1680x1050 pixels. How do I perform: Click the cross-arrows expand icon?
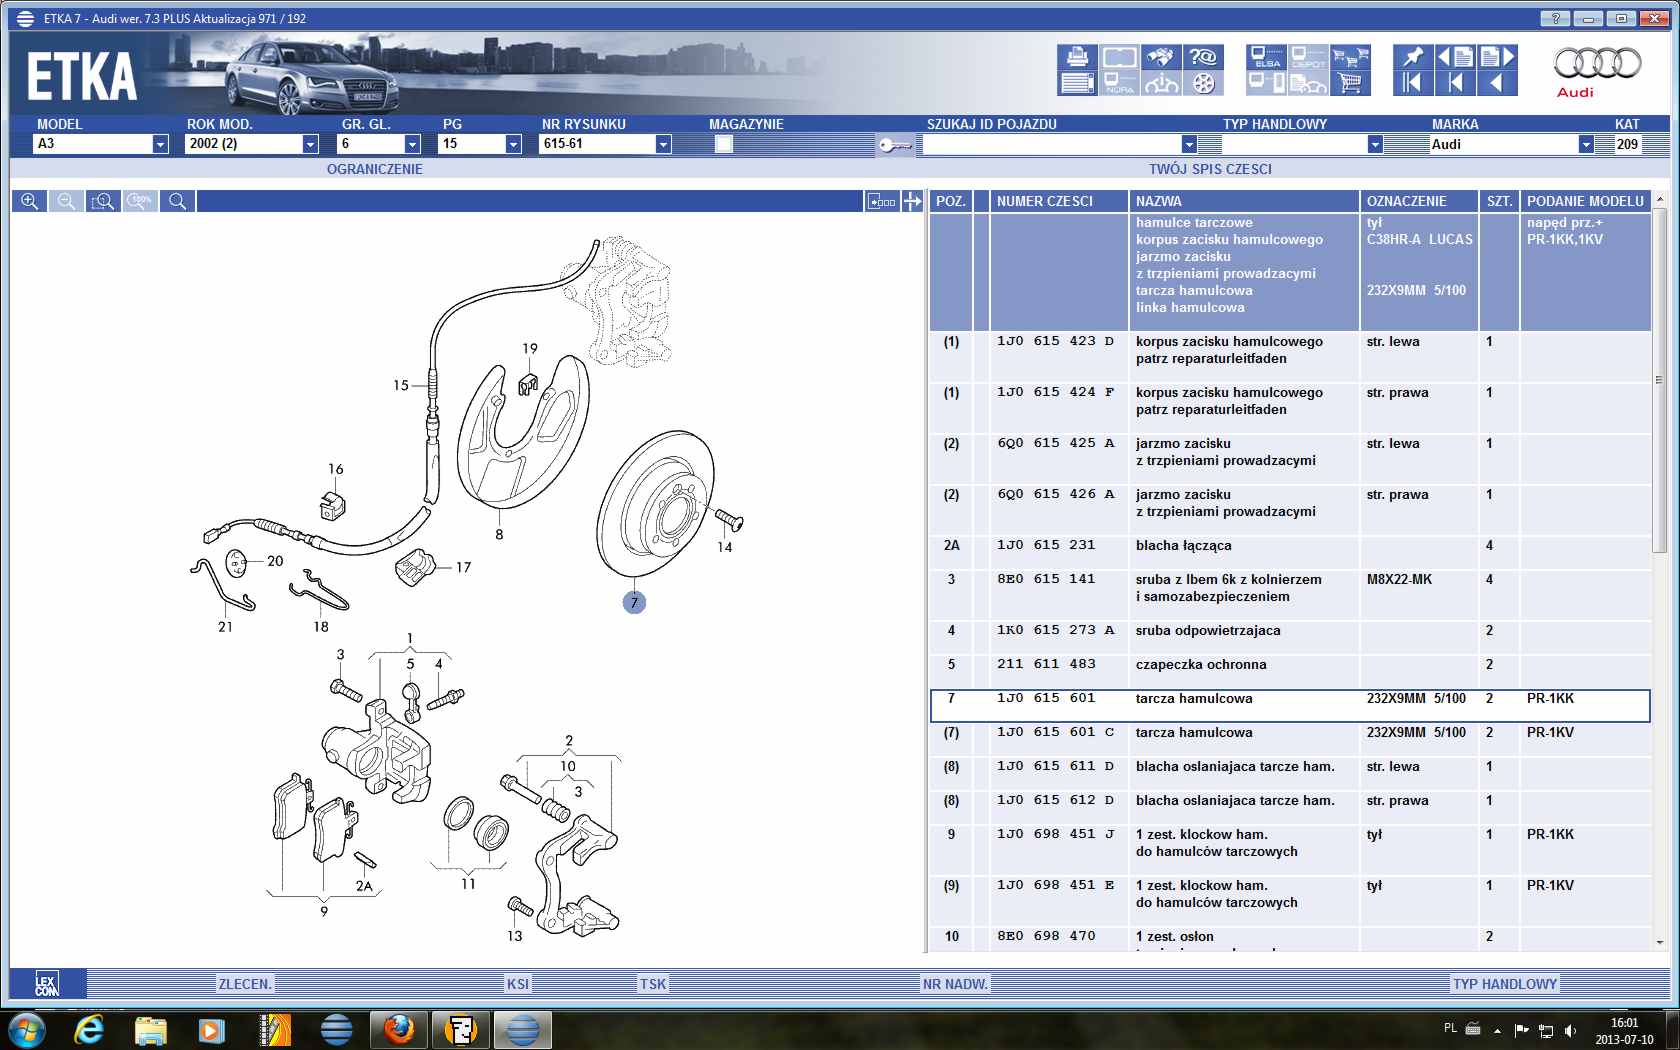pos(912,201)
